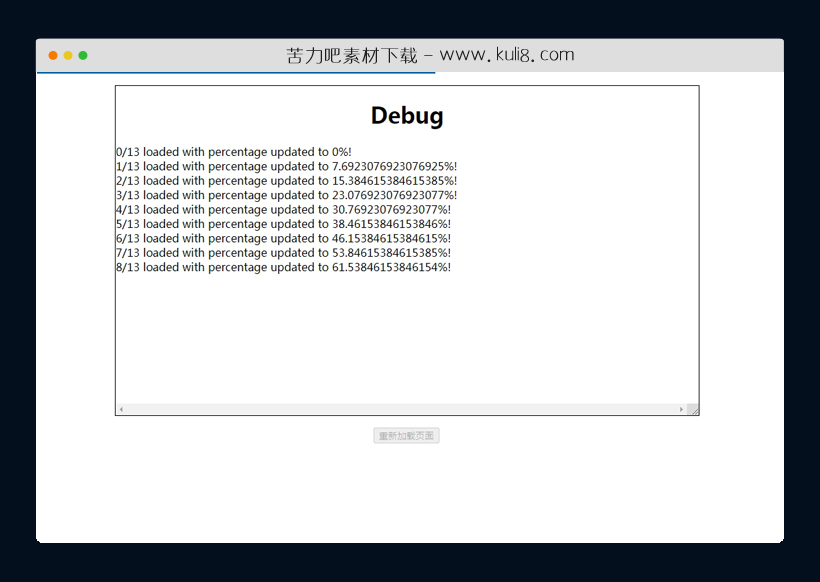
Task: Click the Debug panel heading
Action: click(x=406, y=115)
